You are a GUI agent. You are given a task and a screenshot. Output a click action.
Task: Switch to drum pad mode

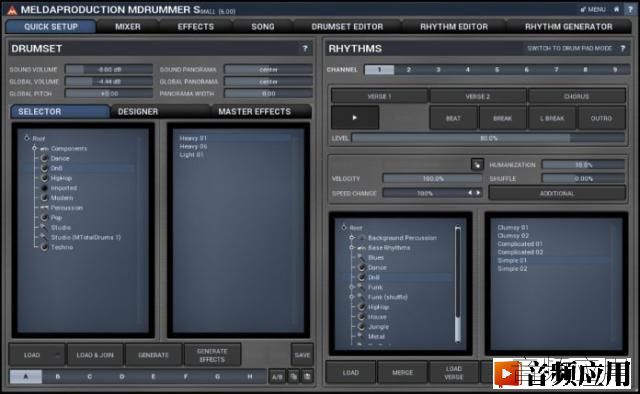point(569,49)
